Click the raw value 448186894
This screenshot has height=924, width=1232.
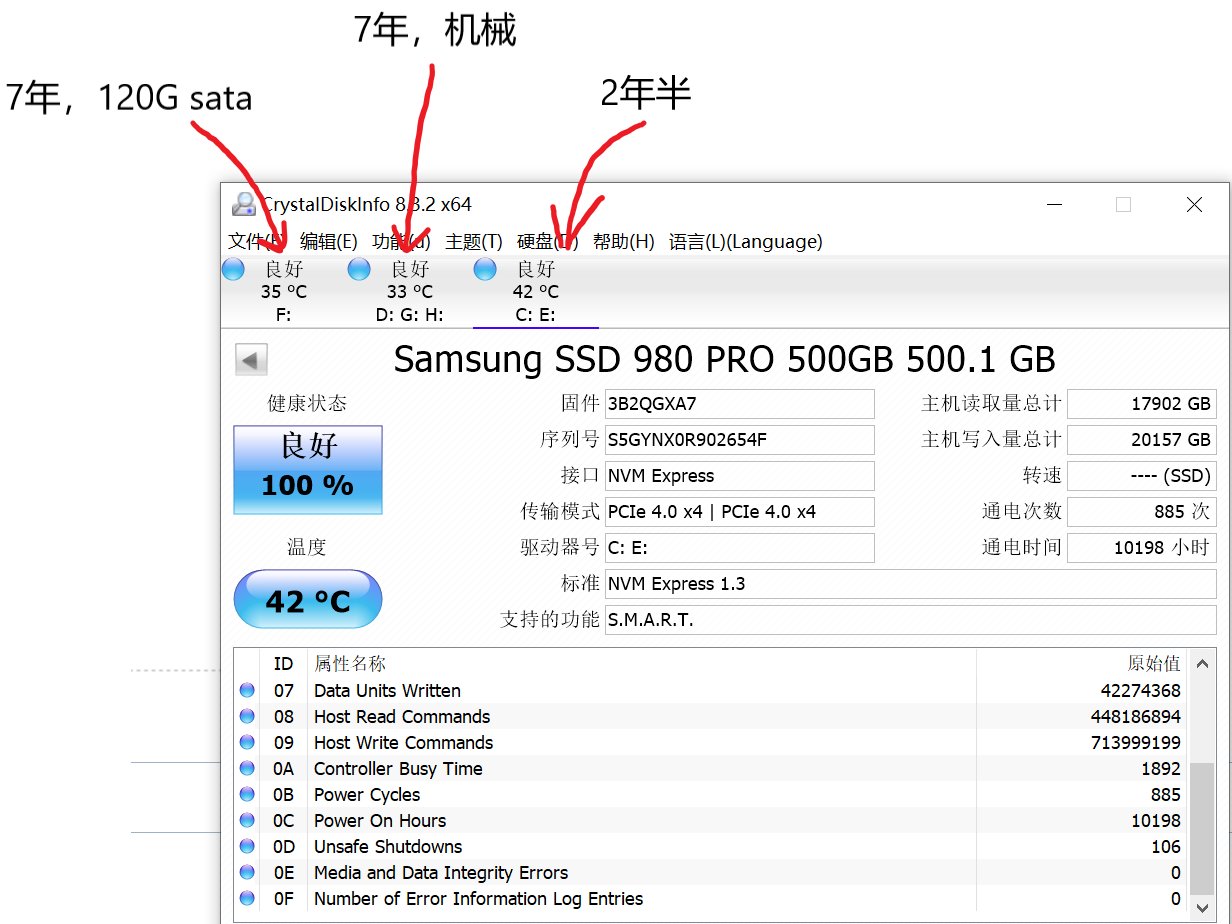click(1136, 717)
